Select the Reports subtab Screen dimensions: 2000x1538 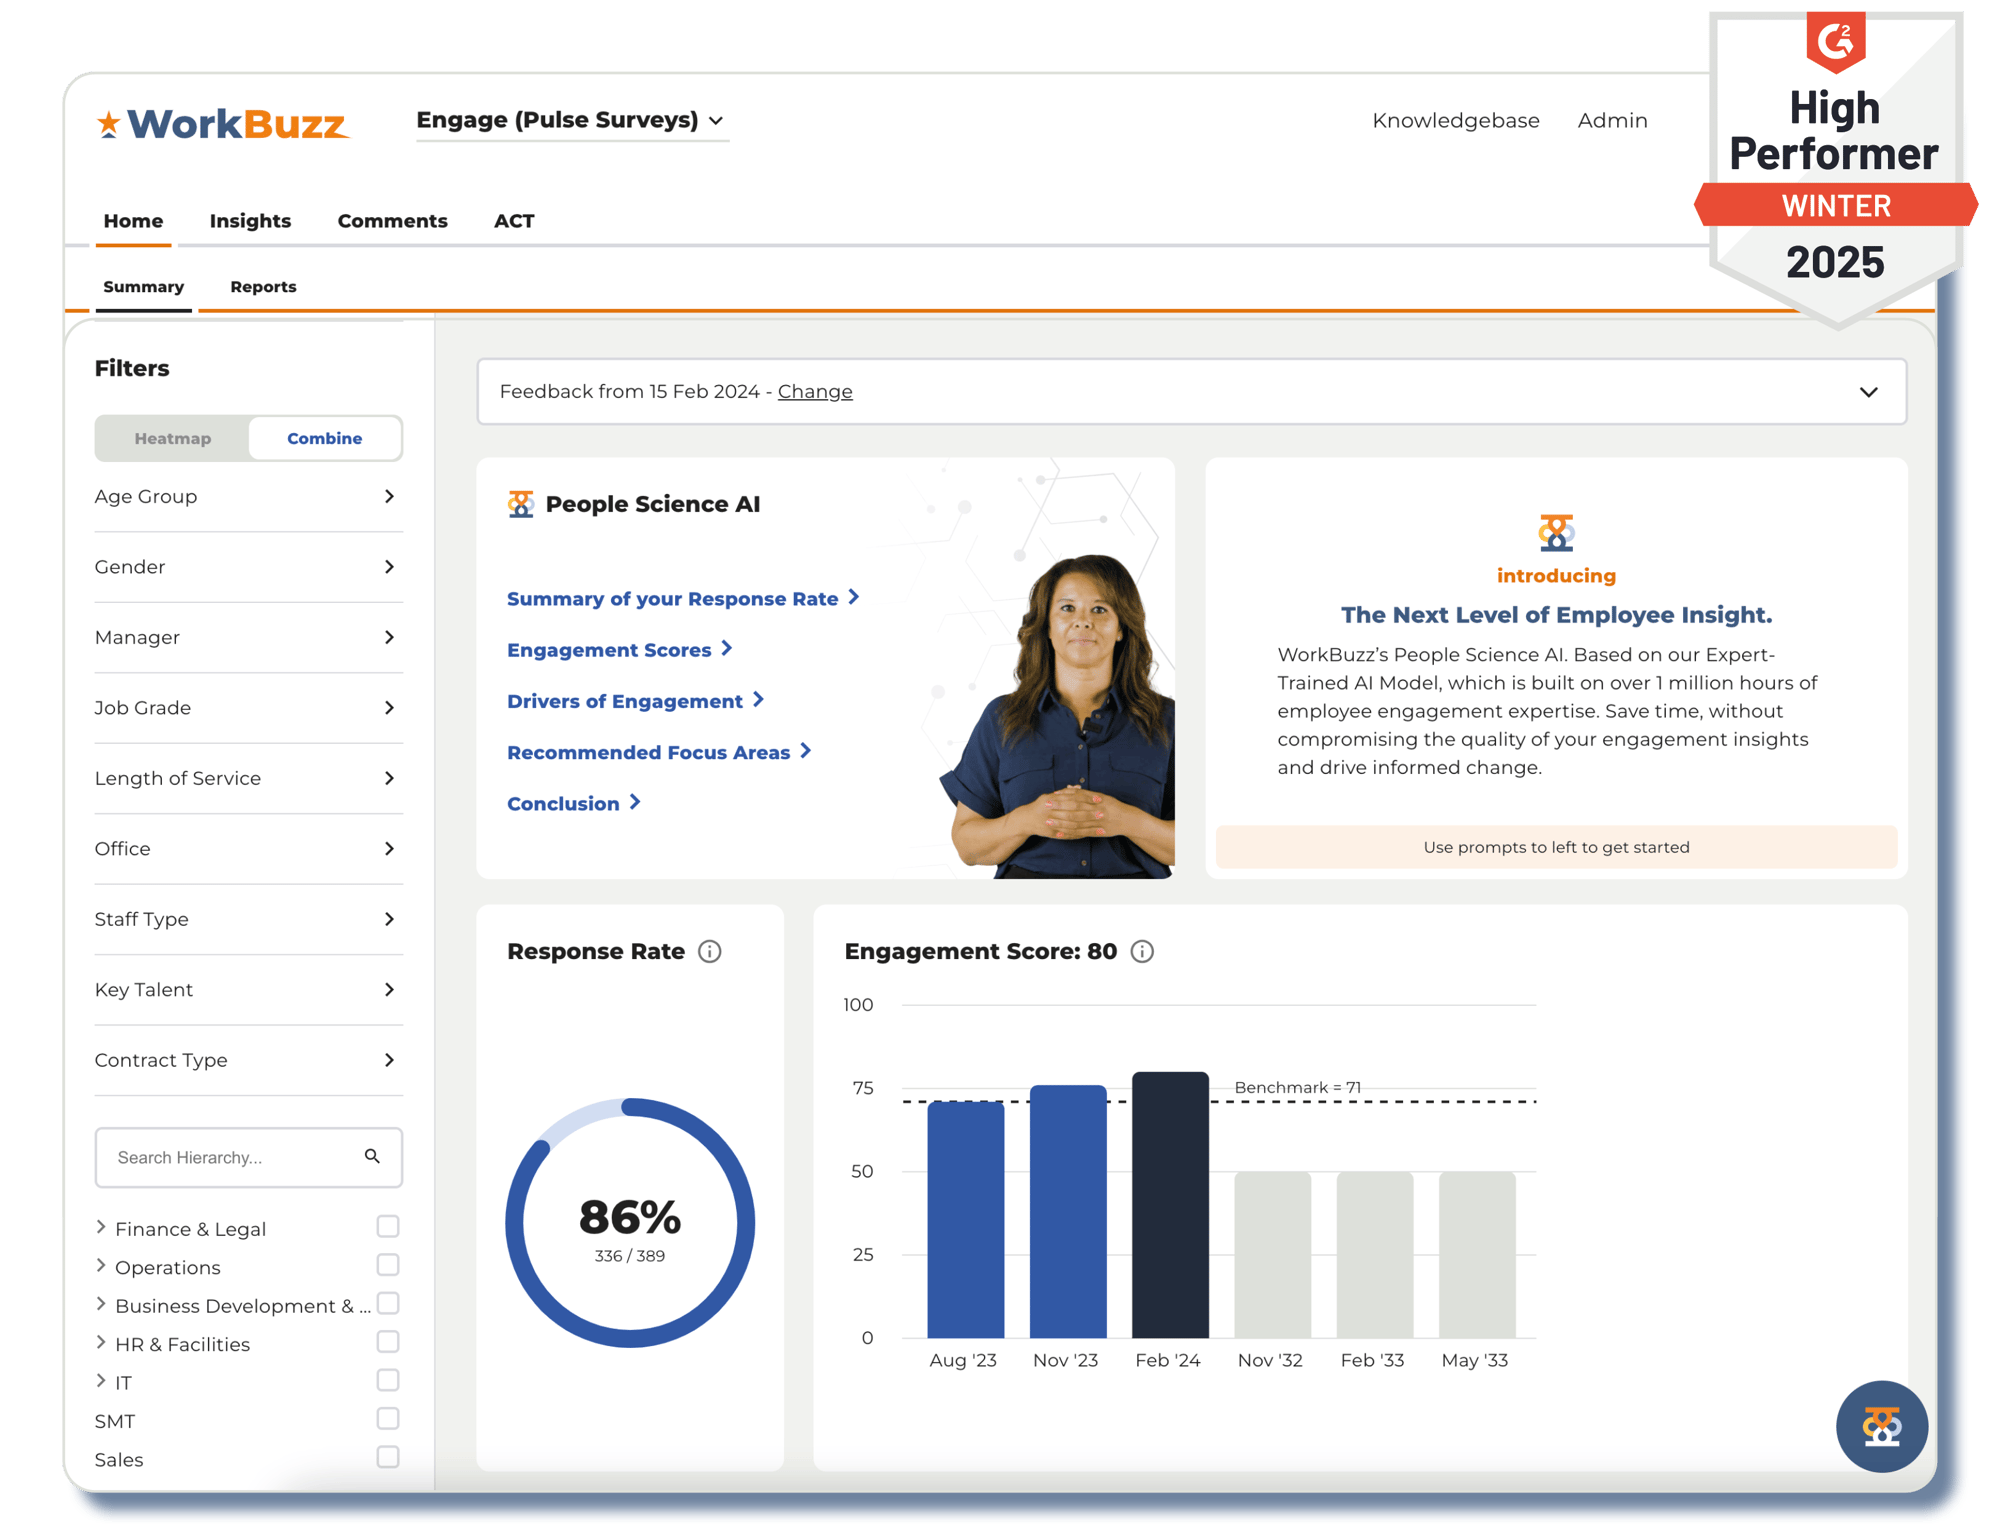pyautogui.click(x=263, y=286)
